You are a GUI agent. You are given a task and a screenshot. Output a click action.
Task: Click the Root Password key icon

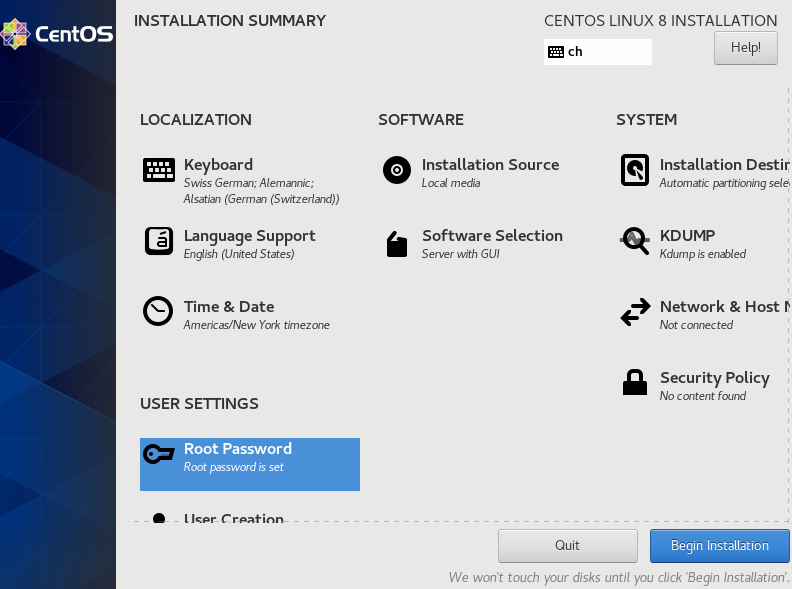click(159, 455)
